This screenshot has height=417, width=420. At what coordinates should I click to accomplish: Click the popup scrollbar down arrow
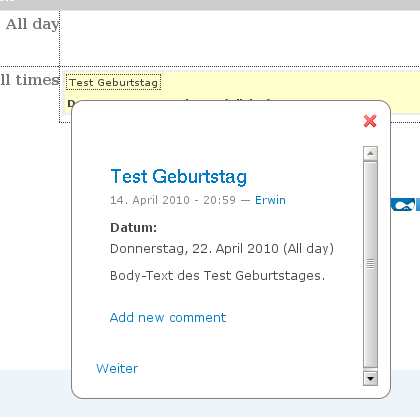370,379
